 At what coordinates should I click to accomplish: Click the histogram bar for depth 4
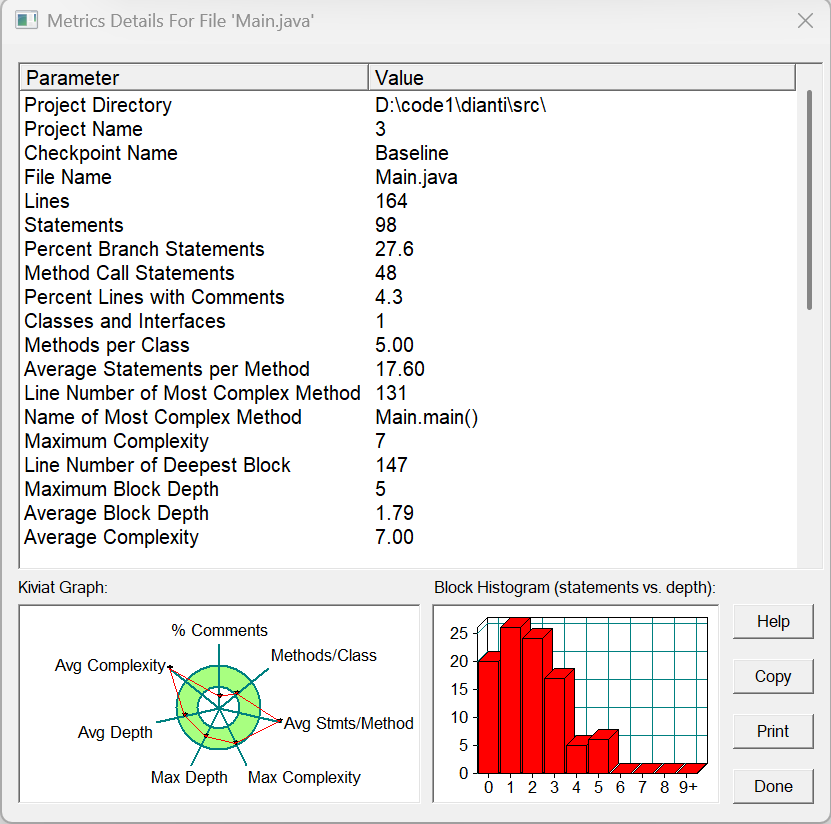tap(576, 759)
